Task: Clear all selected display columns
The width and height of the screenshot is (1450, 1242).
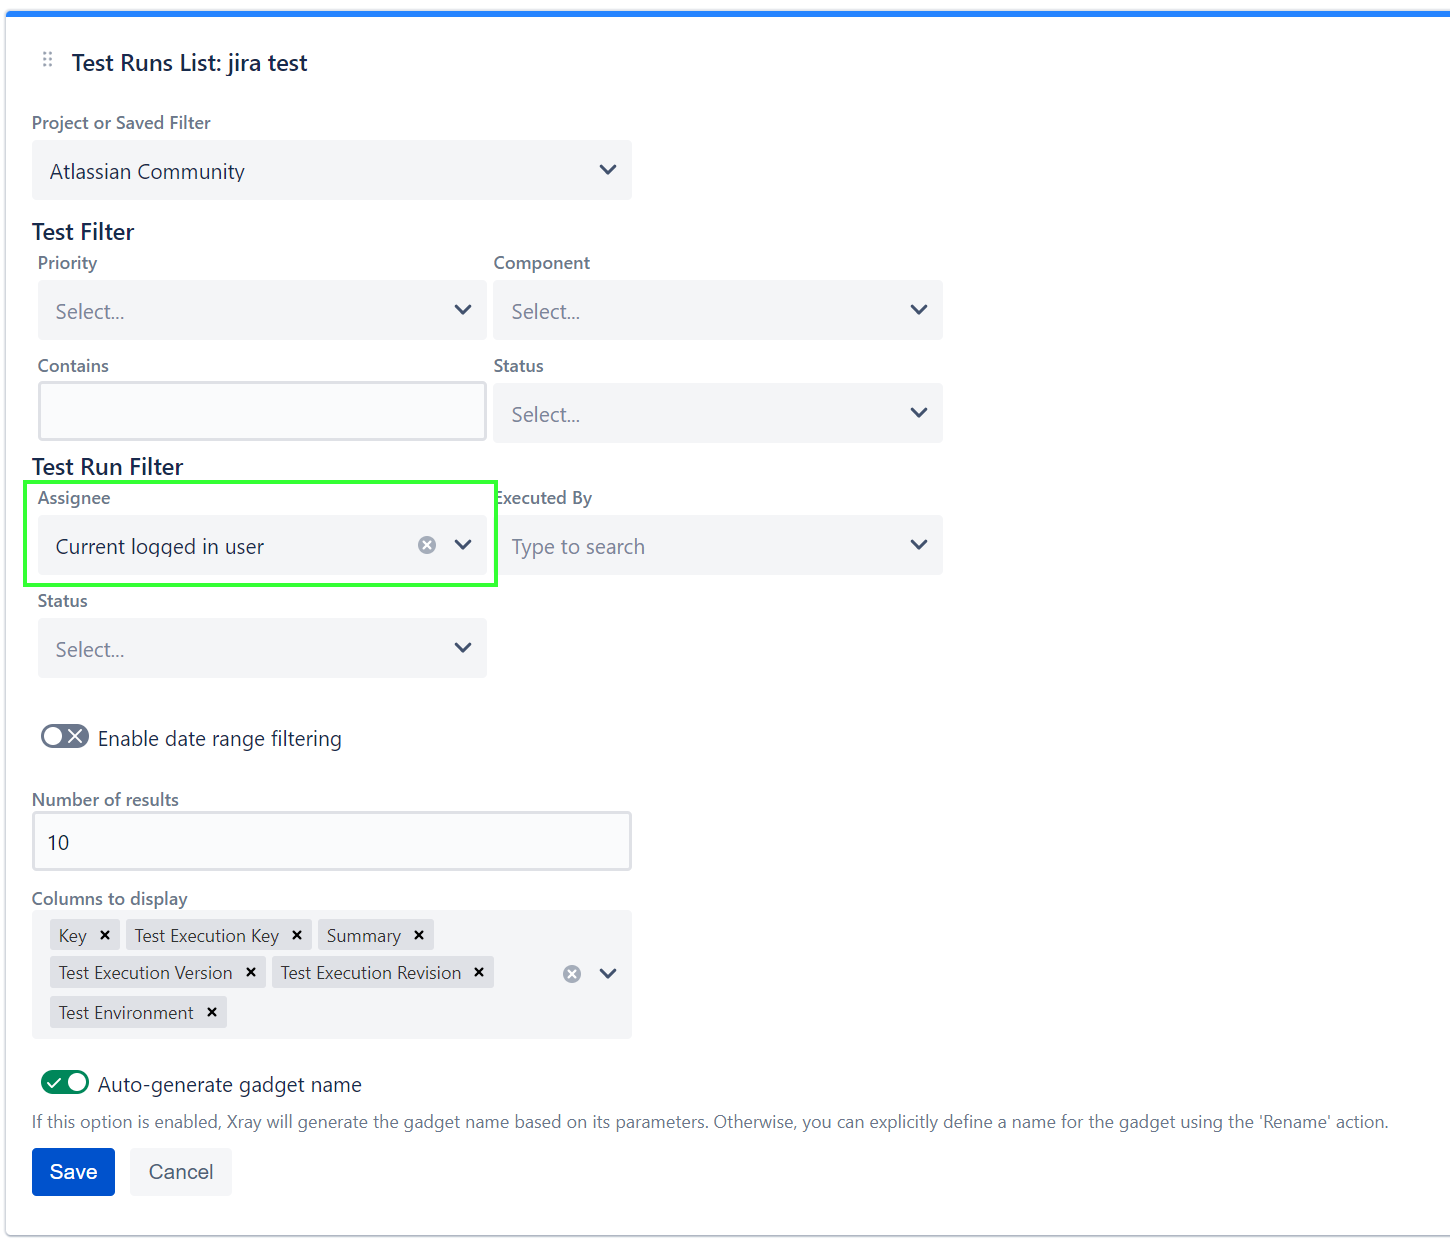Action: 571,973
